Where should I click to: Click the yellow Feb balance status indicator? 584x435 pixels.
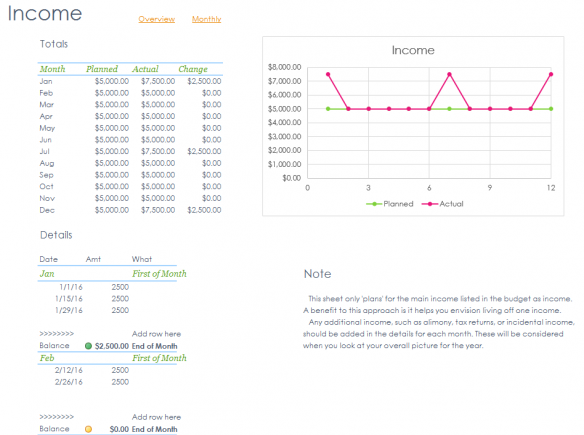click(88, 429)
